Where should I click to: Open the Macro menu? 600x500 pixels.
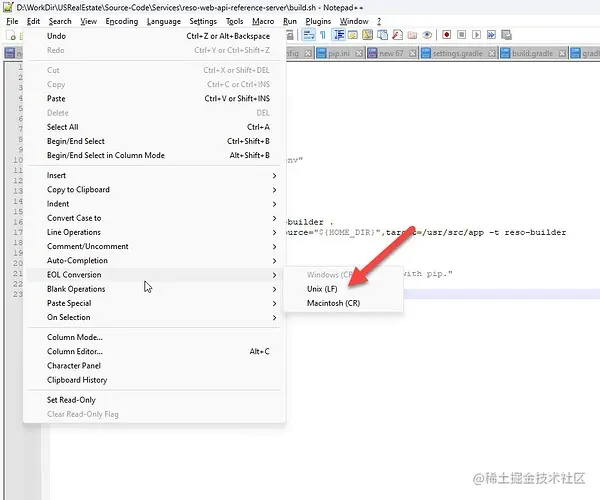coord(263,21)
